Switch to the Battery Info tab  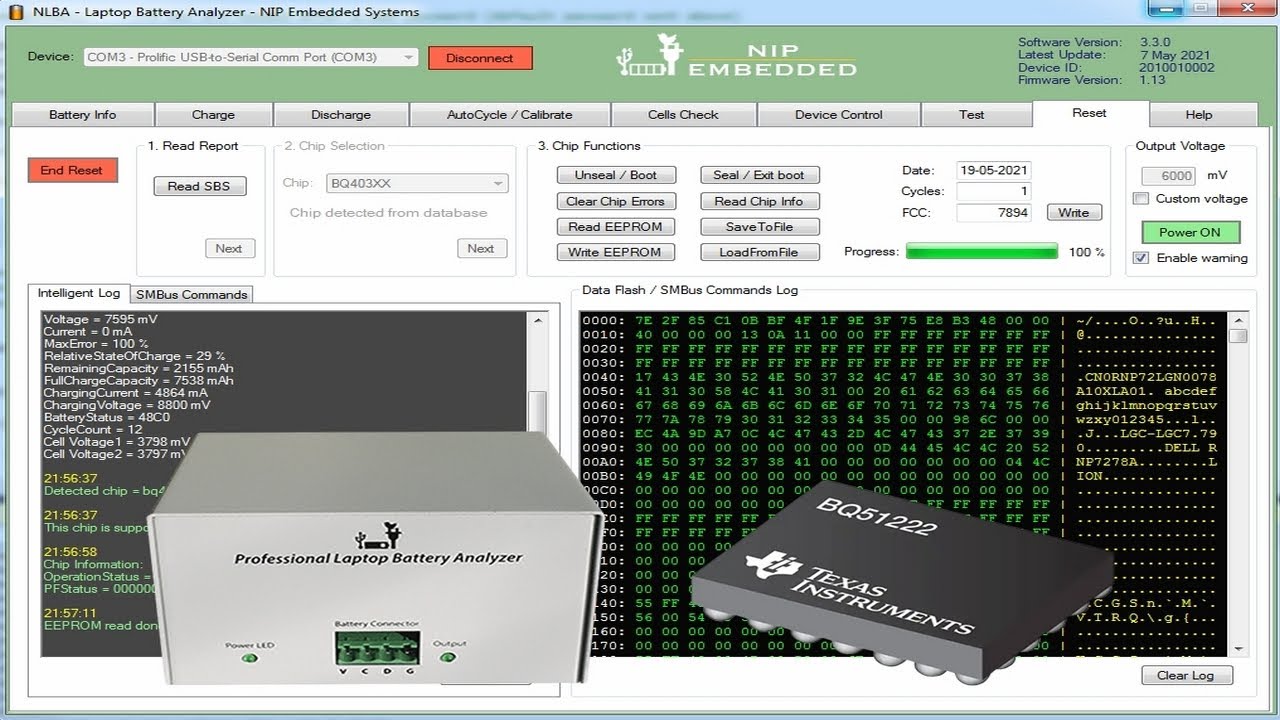[82, 115]
